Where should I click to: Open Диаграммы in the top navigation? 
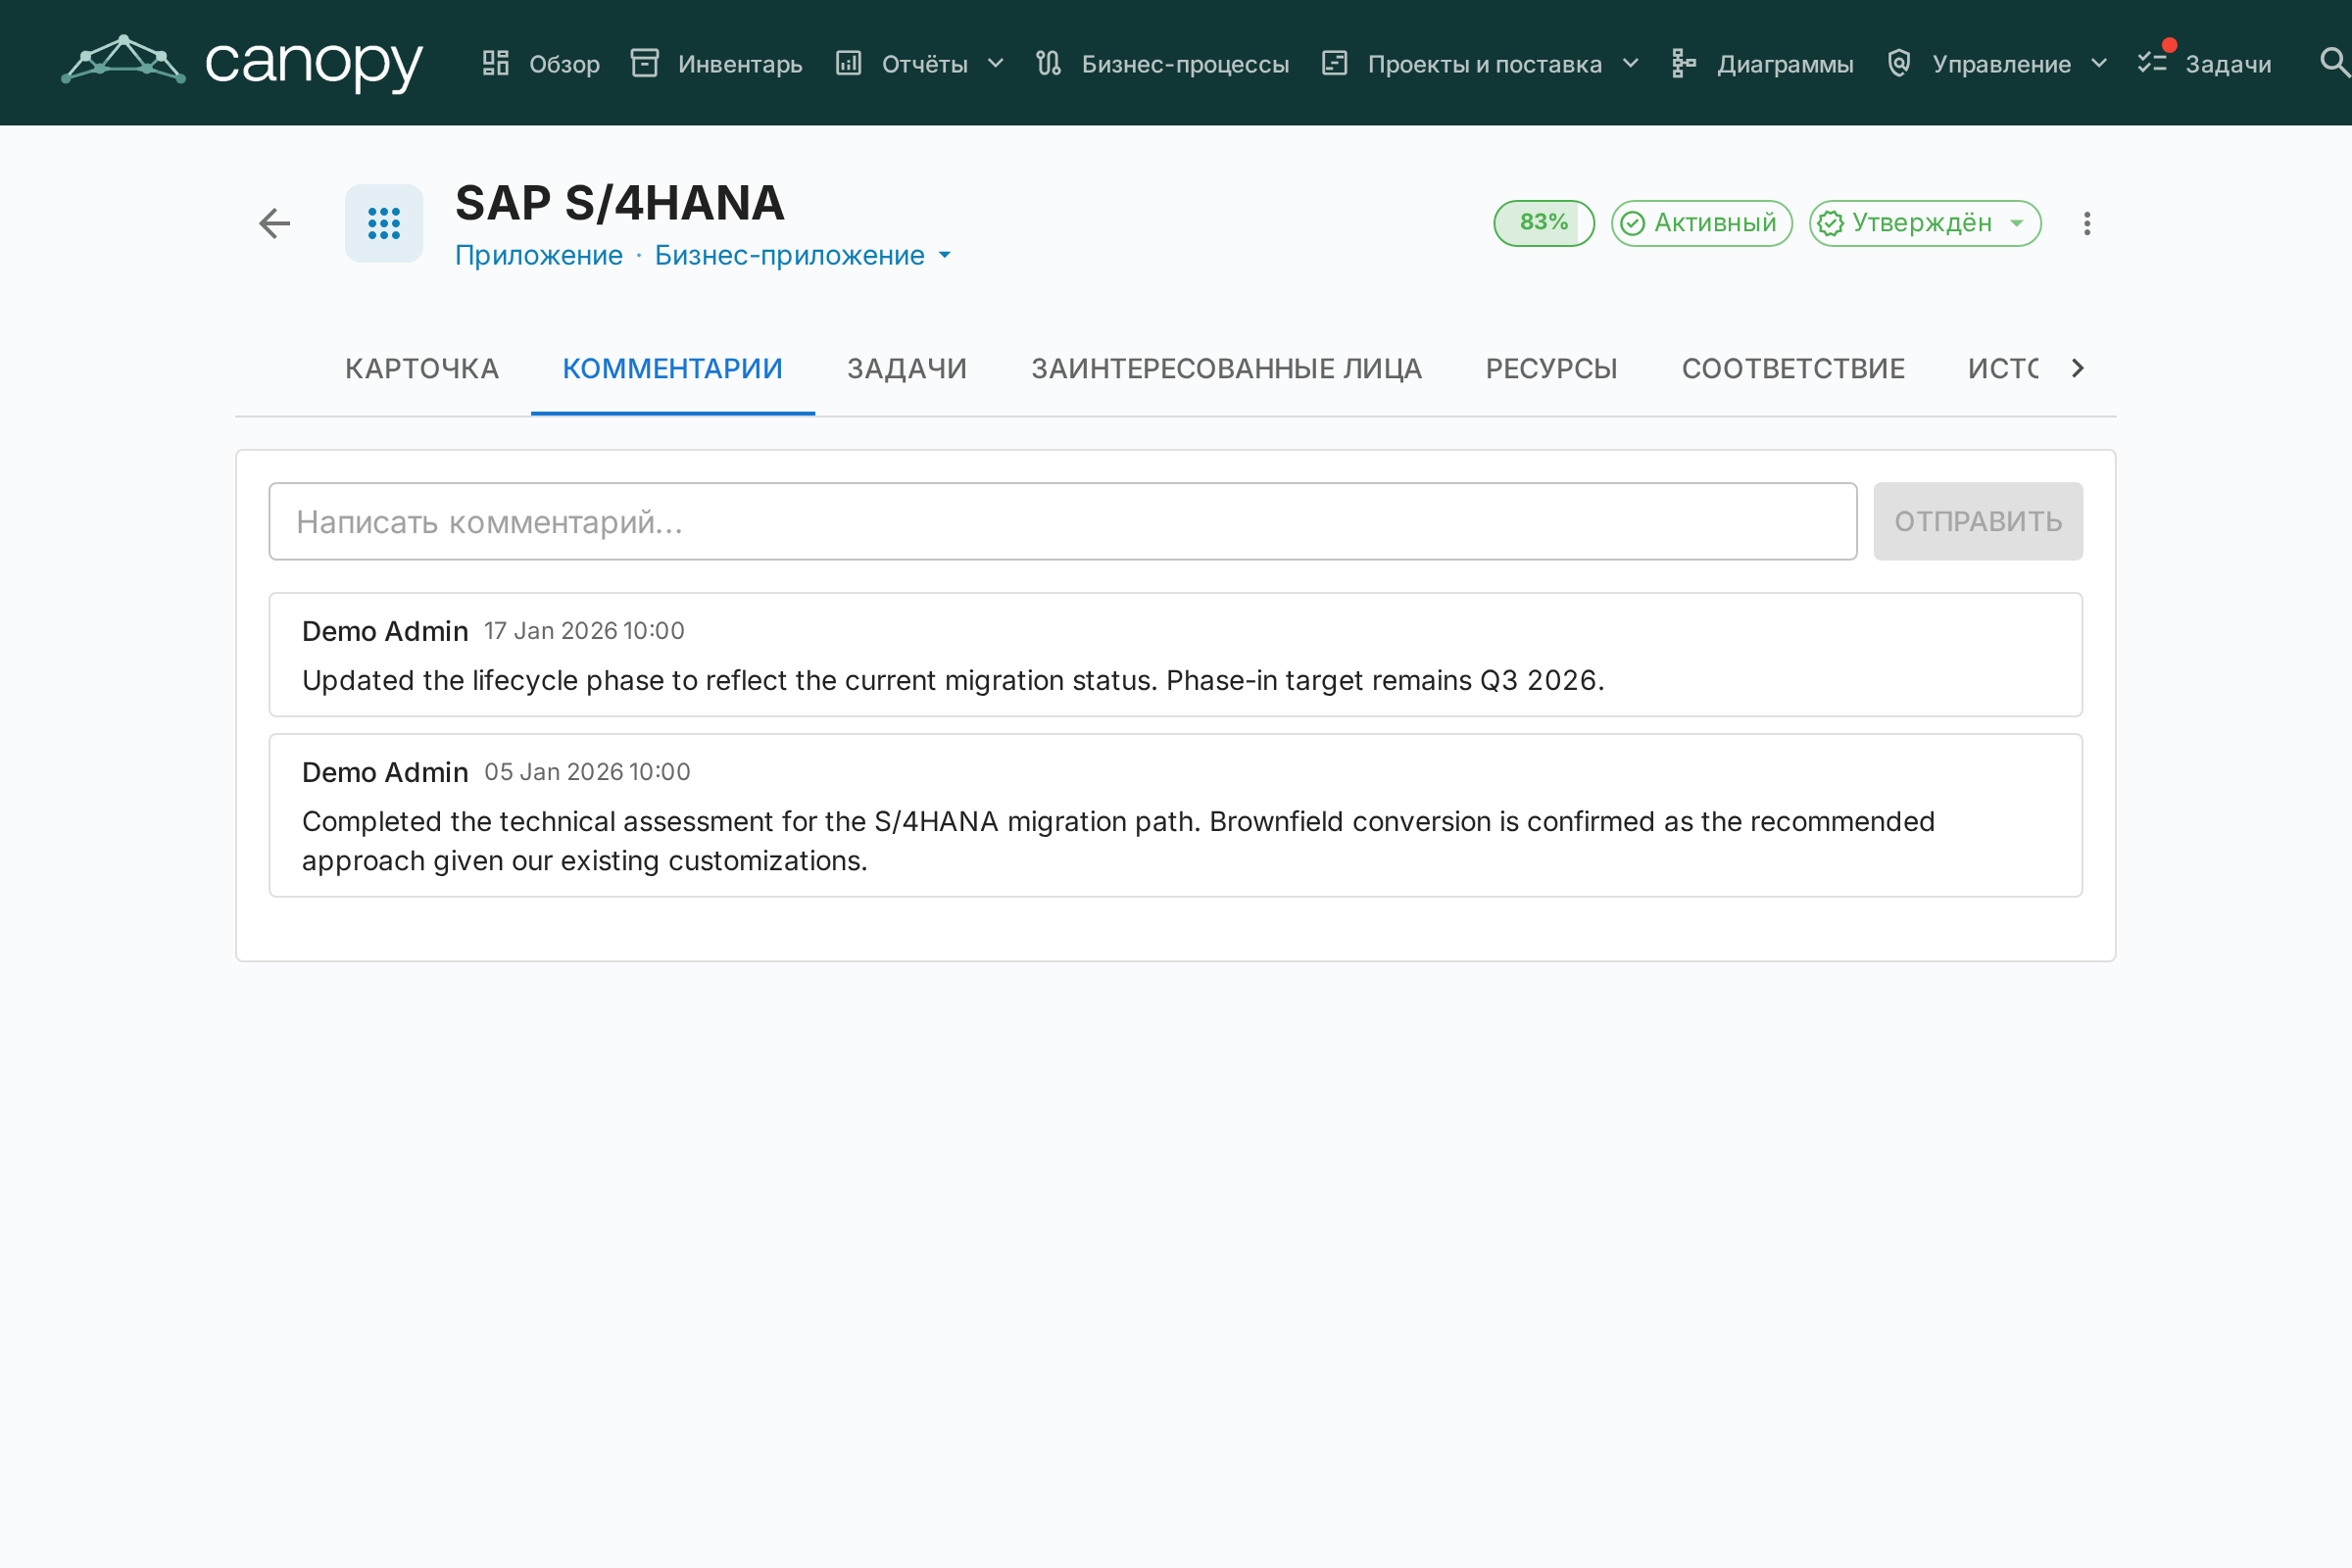[1763, 64]
